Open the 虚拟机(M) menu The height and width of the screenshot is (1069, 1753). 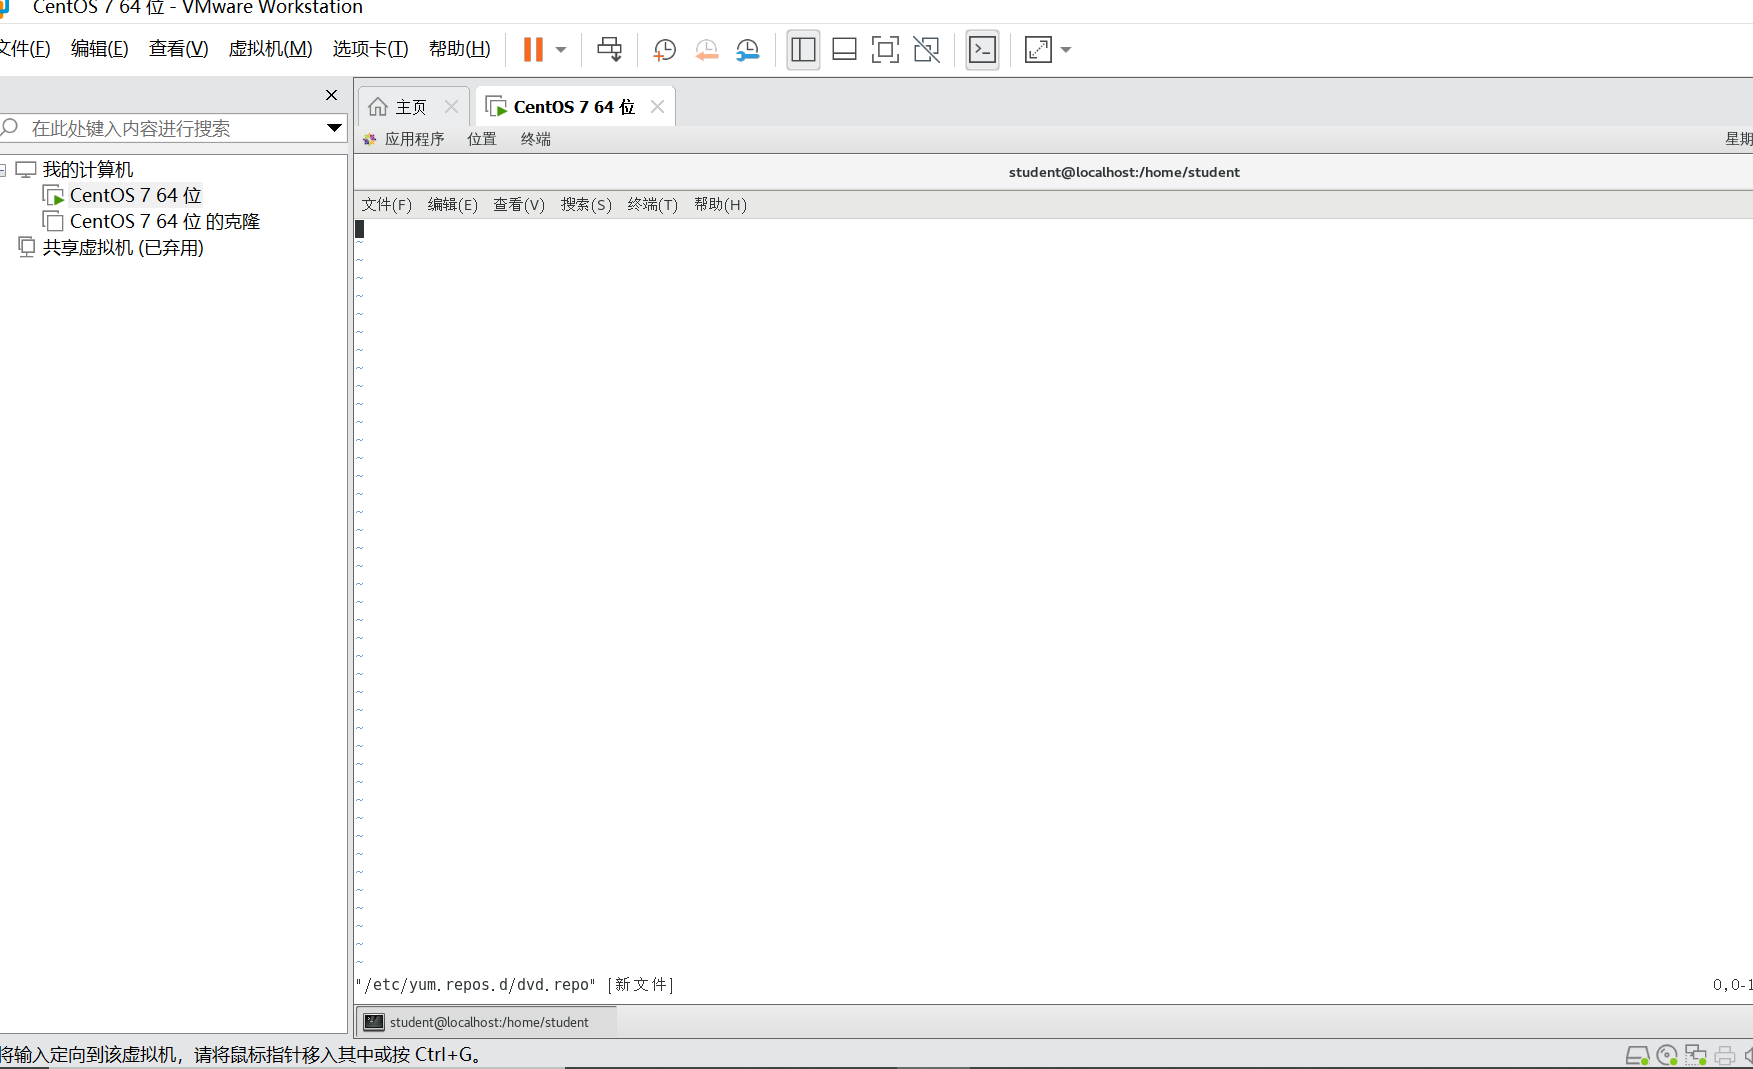point(270,49)
